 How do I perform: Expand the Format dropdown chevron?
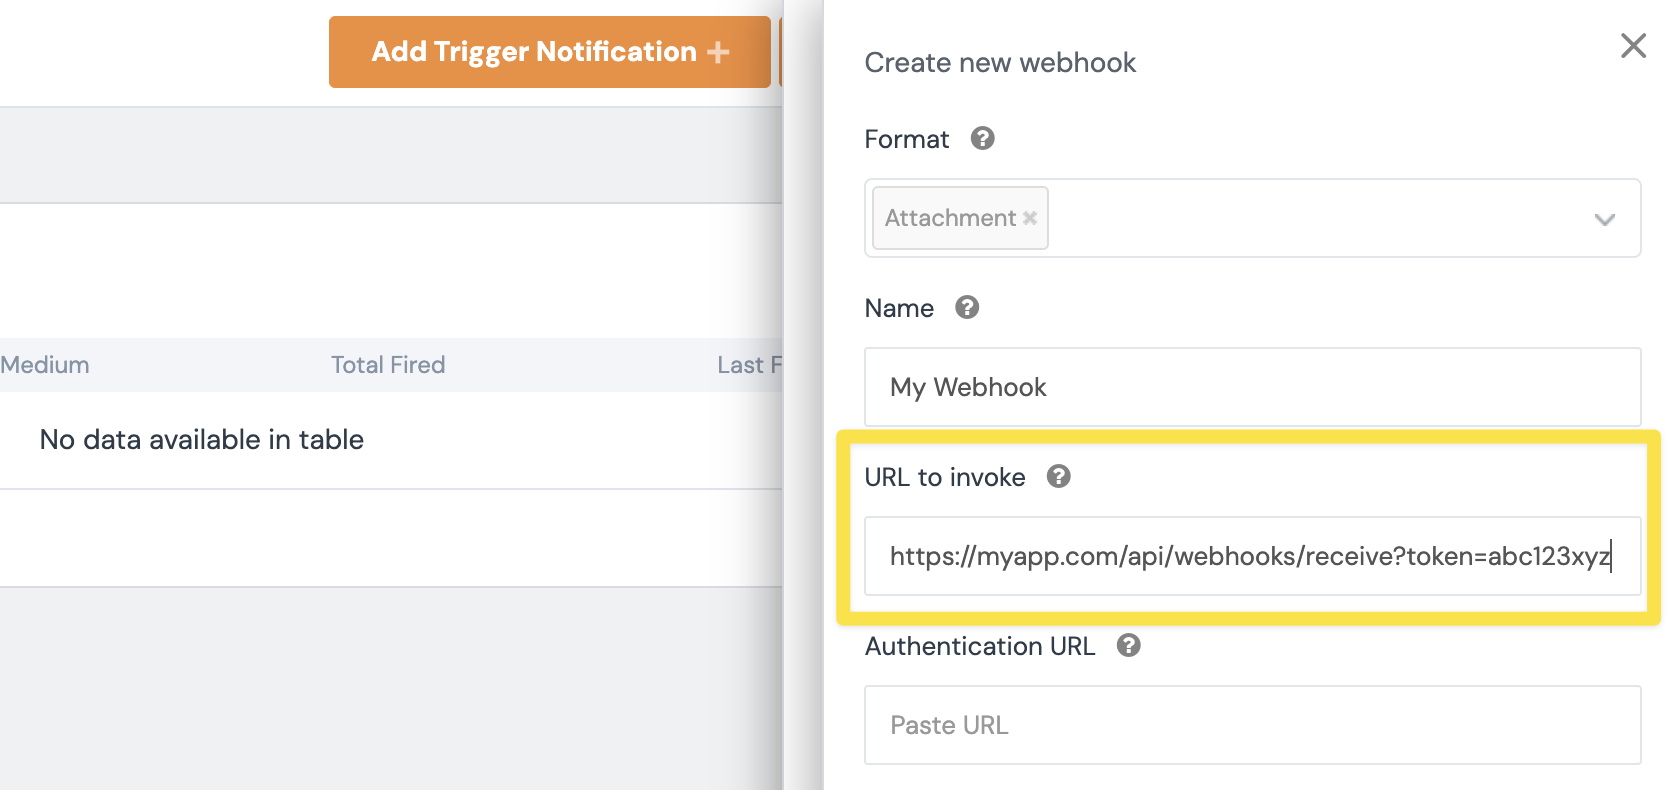(1604, 219)
